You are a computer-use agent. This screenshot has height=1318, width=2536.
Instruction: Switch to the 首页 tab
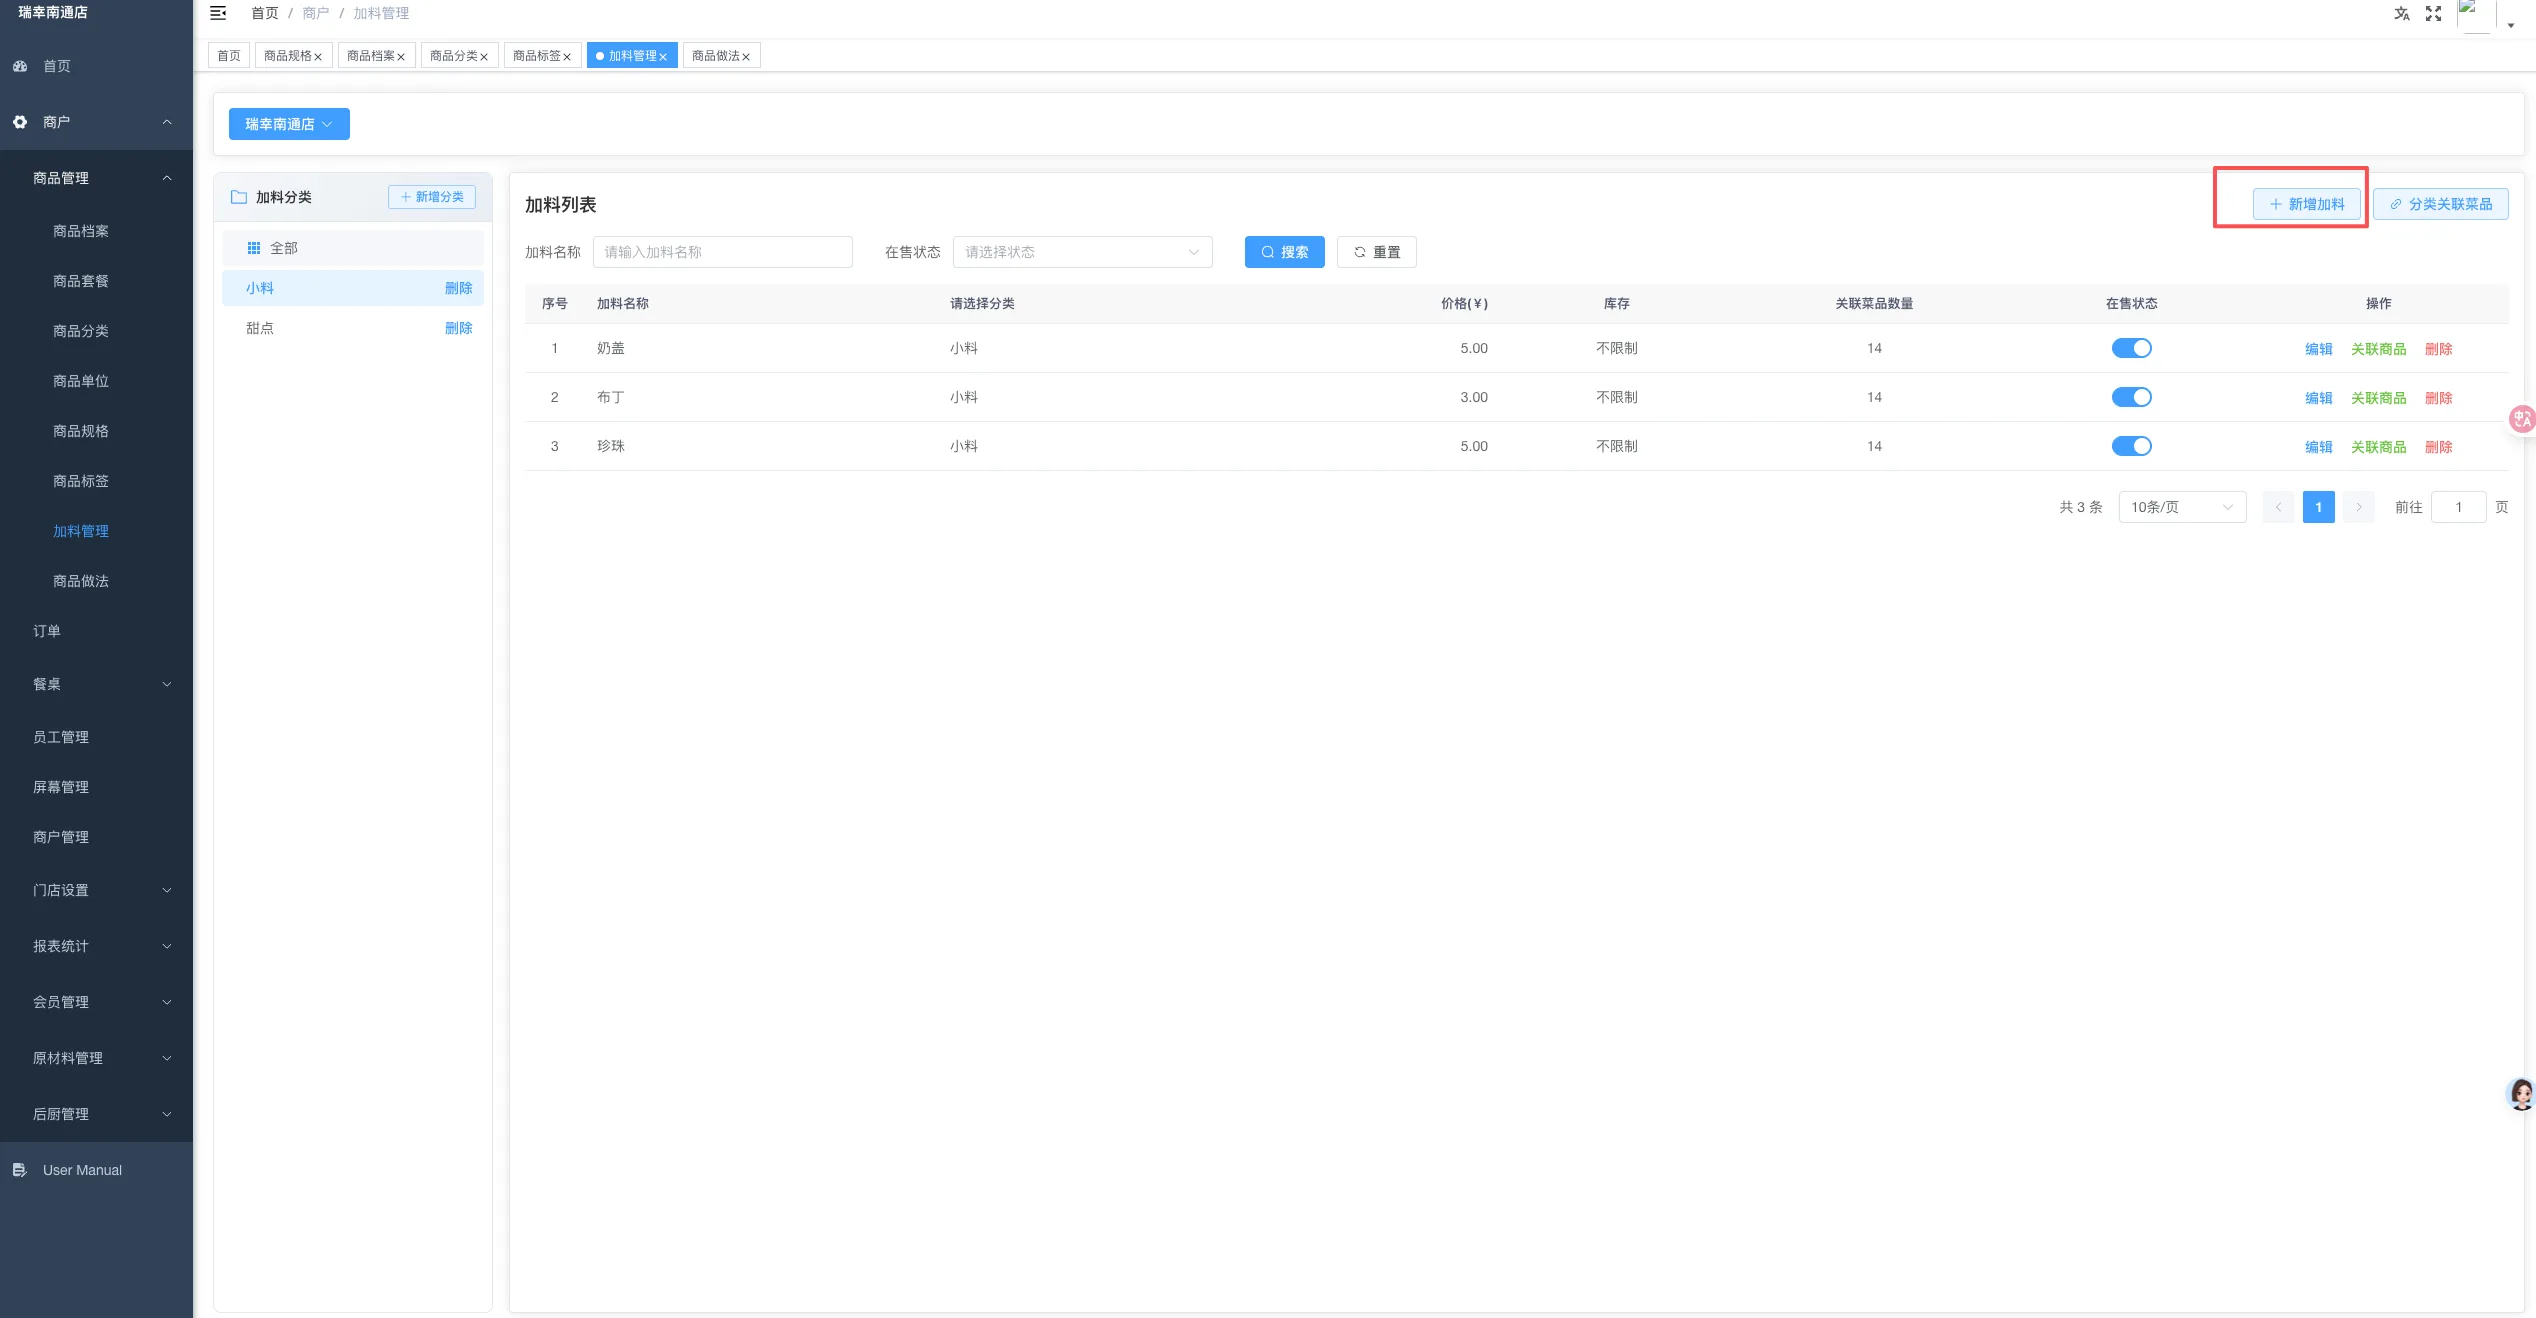click(229, 56)
